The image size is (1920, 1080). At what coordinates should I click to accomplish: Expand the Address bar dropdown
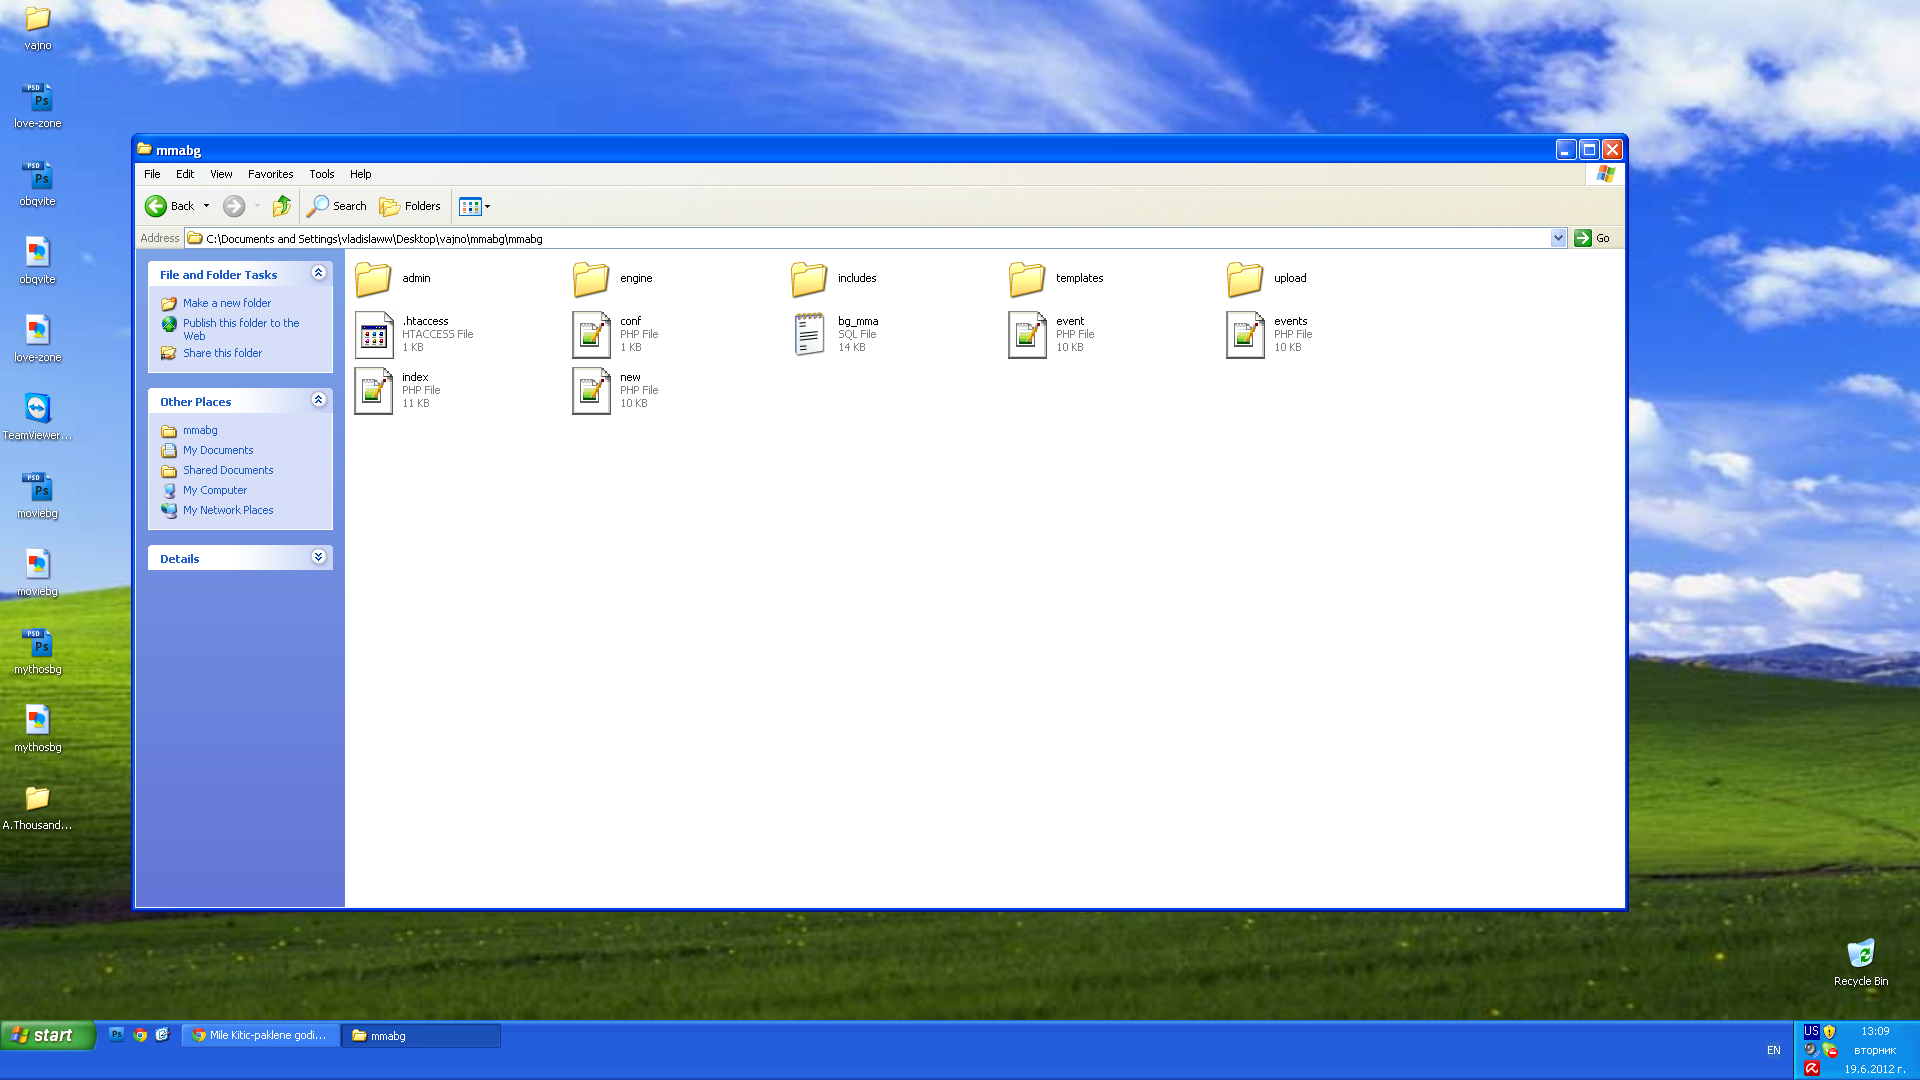(1558, 238)
